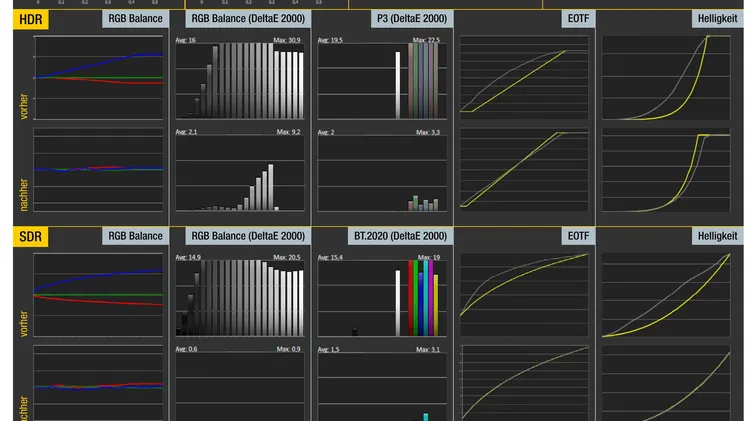The image size is (750, 421).
Task: Select the EOTF header in SDR section
Action: pos(577,236)
